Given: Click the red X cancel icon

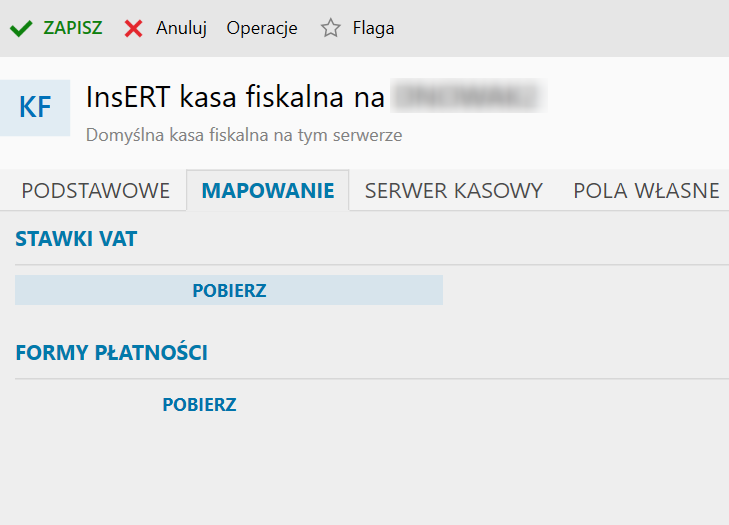Looking at the screenshot, I should (x=133, y=28).
